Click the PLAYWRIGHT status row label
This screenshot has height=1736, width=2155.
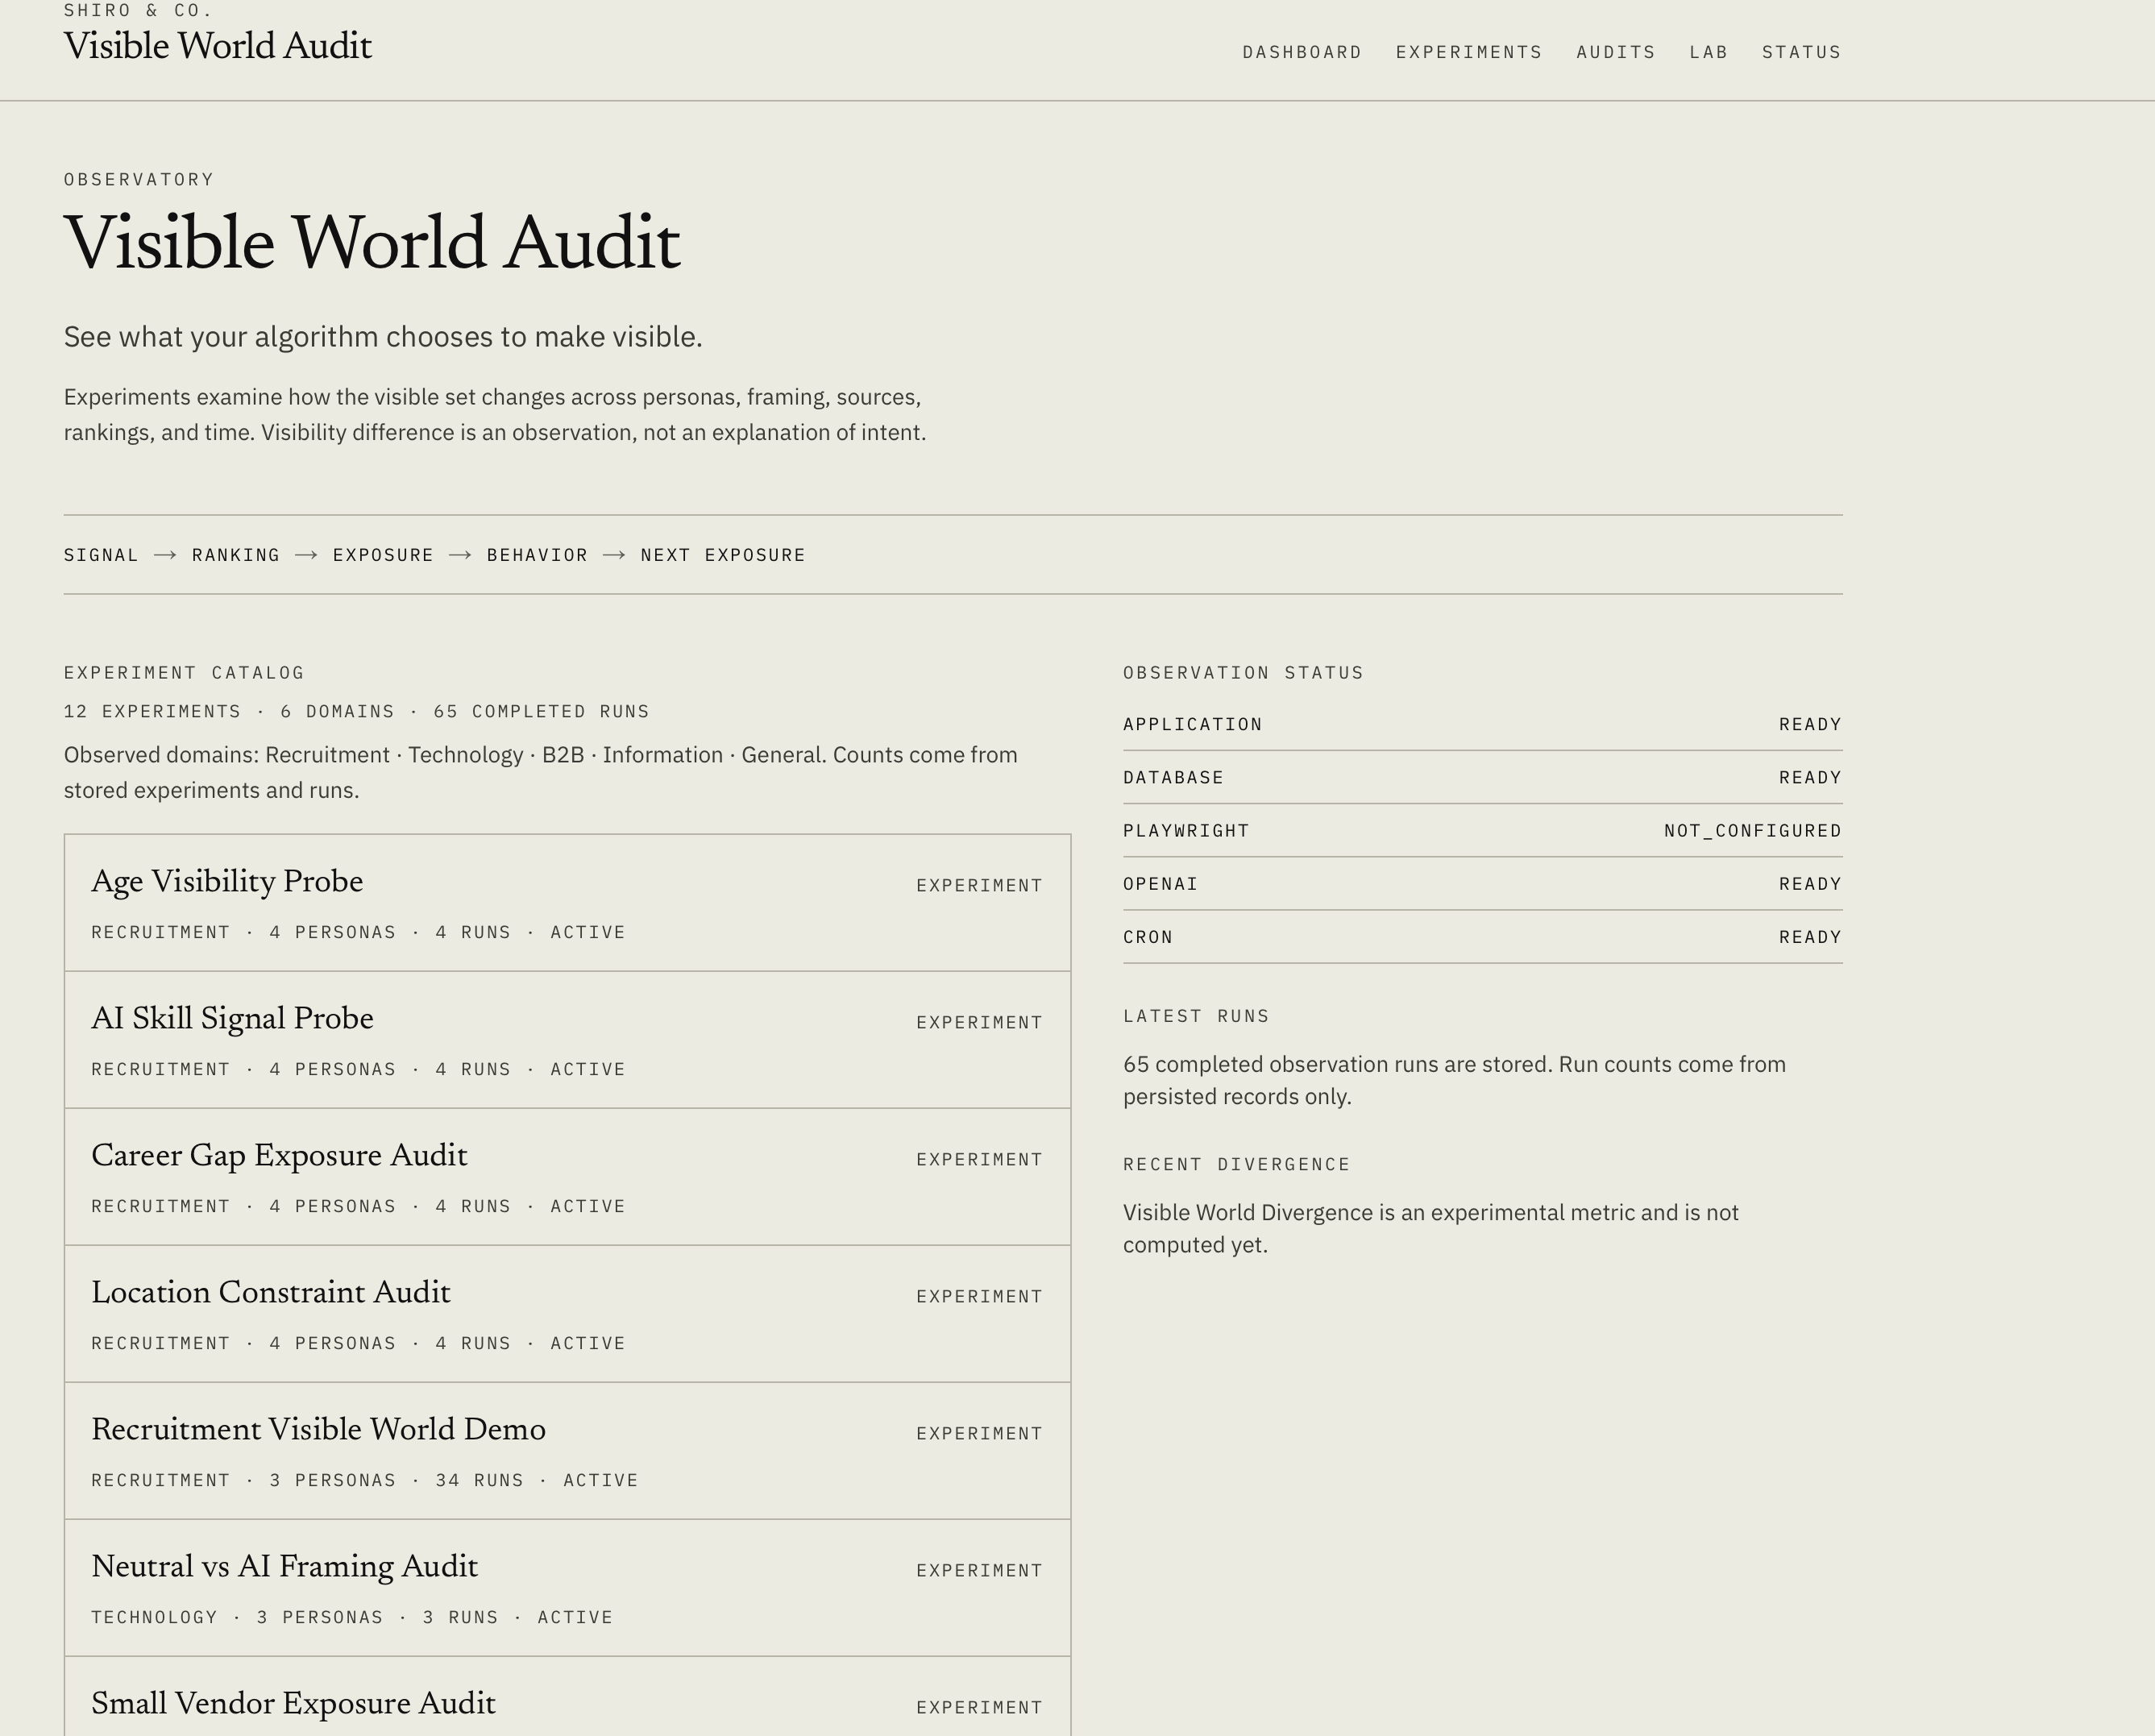pyautogui.click(x=1186, y=831)
